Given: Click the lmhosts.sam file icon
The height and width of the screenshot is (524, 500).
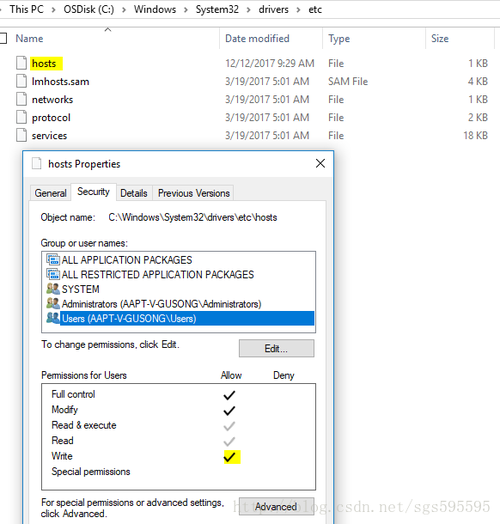Looking at the screenshot, I should [x=21, y=81].
